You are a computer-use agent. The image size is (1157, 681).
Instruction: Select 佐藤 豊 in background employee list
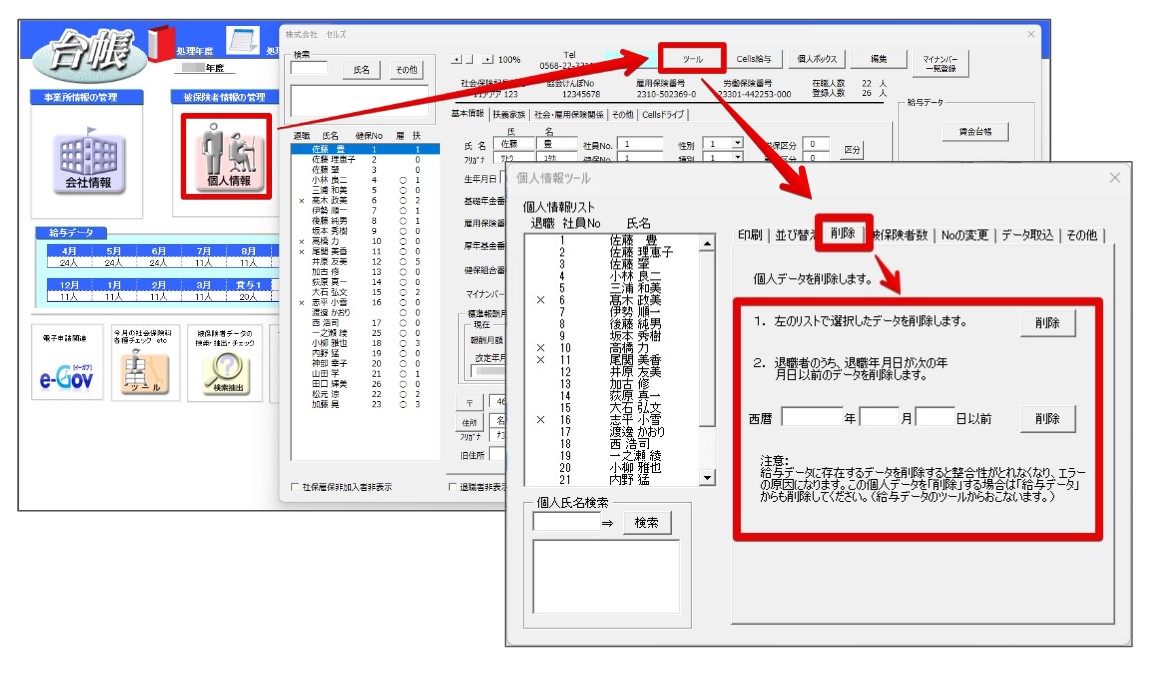(365, 149)
